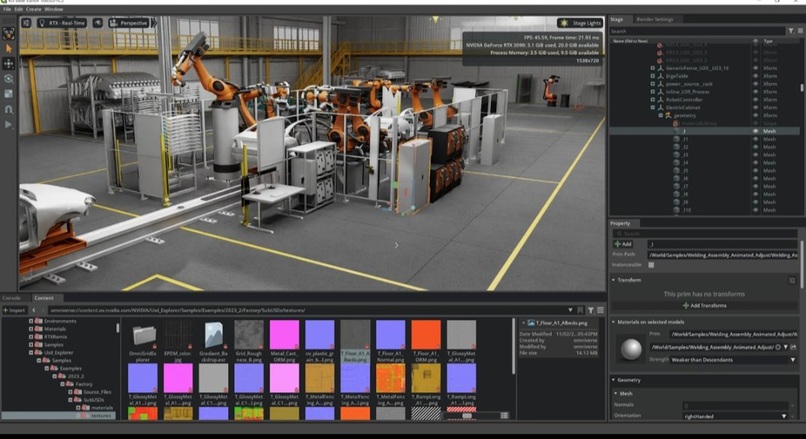Click the top icon in left toolbar
The image size is (806, 439).
click(x=8, y=33)
